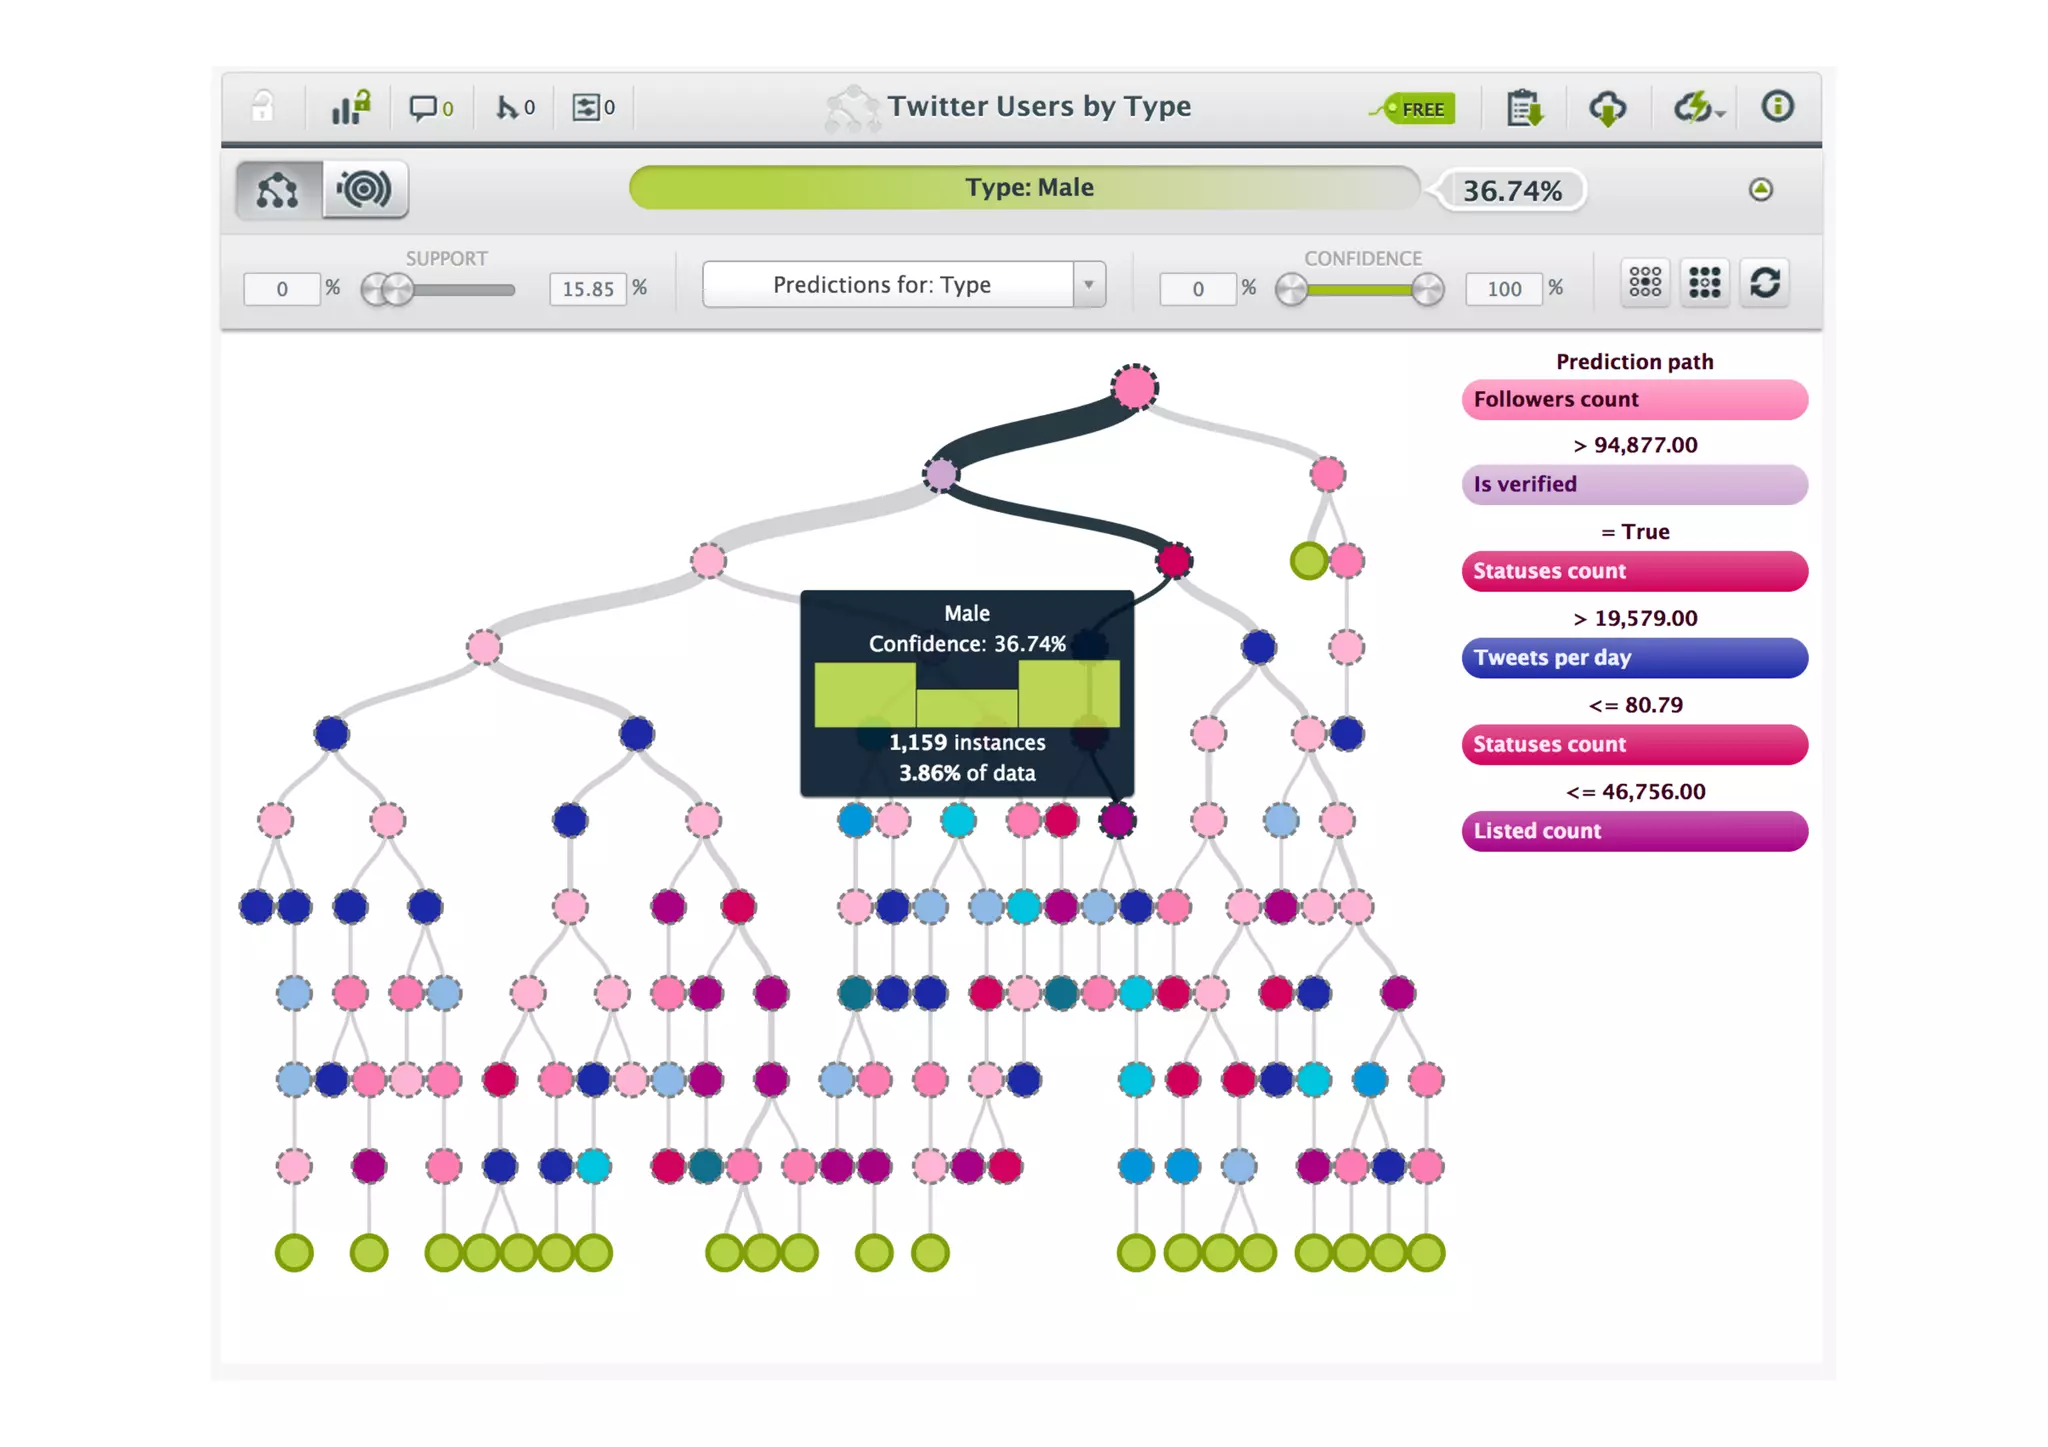The height and width of the screenshot is (1447, 2048).
Task: Open the model info icon
Action: click(x=1777, y=106)
